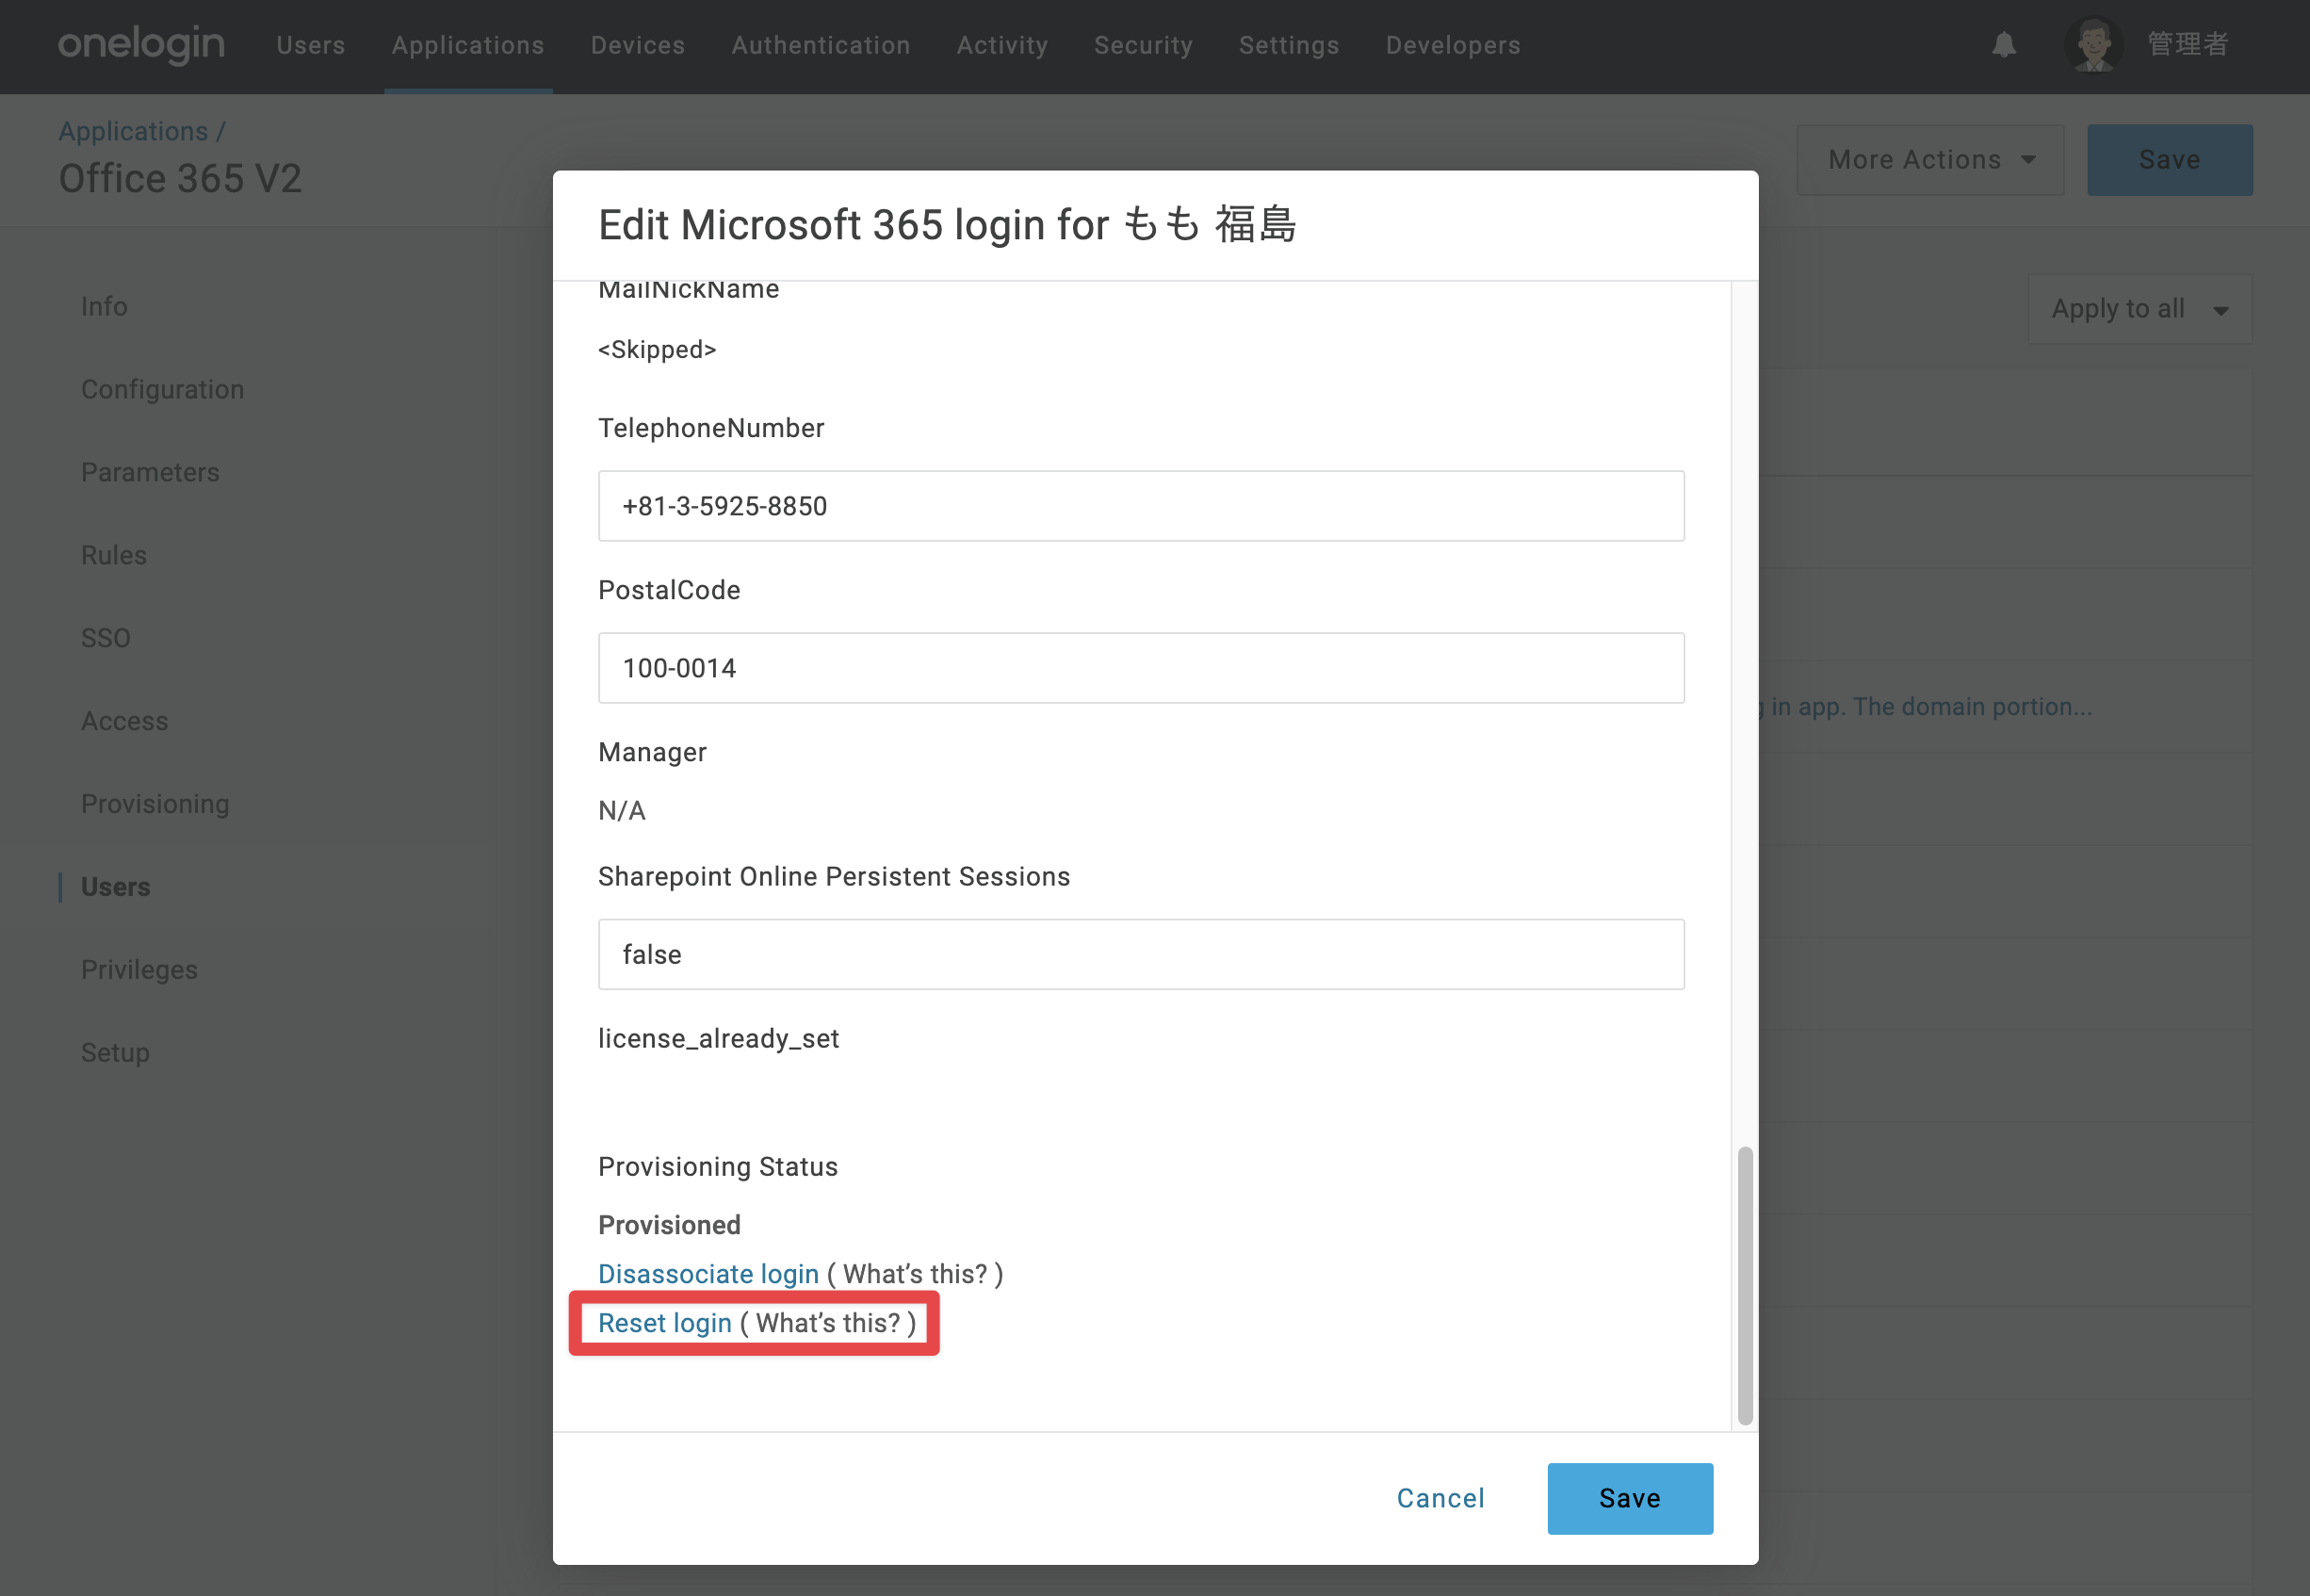
Task: Click the admin profile avatar
Action: click(x=2093, y=45)
